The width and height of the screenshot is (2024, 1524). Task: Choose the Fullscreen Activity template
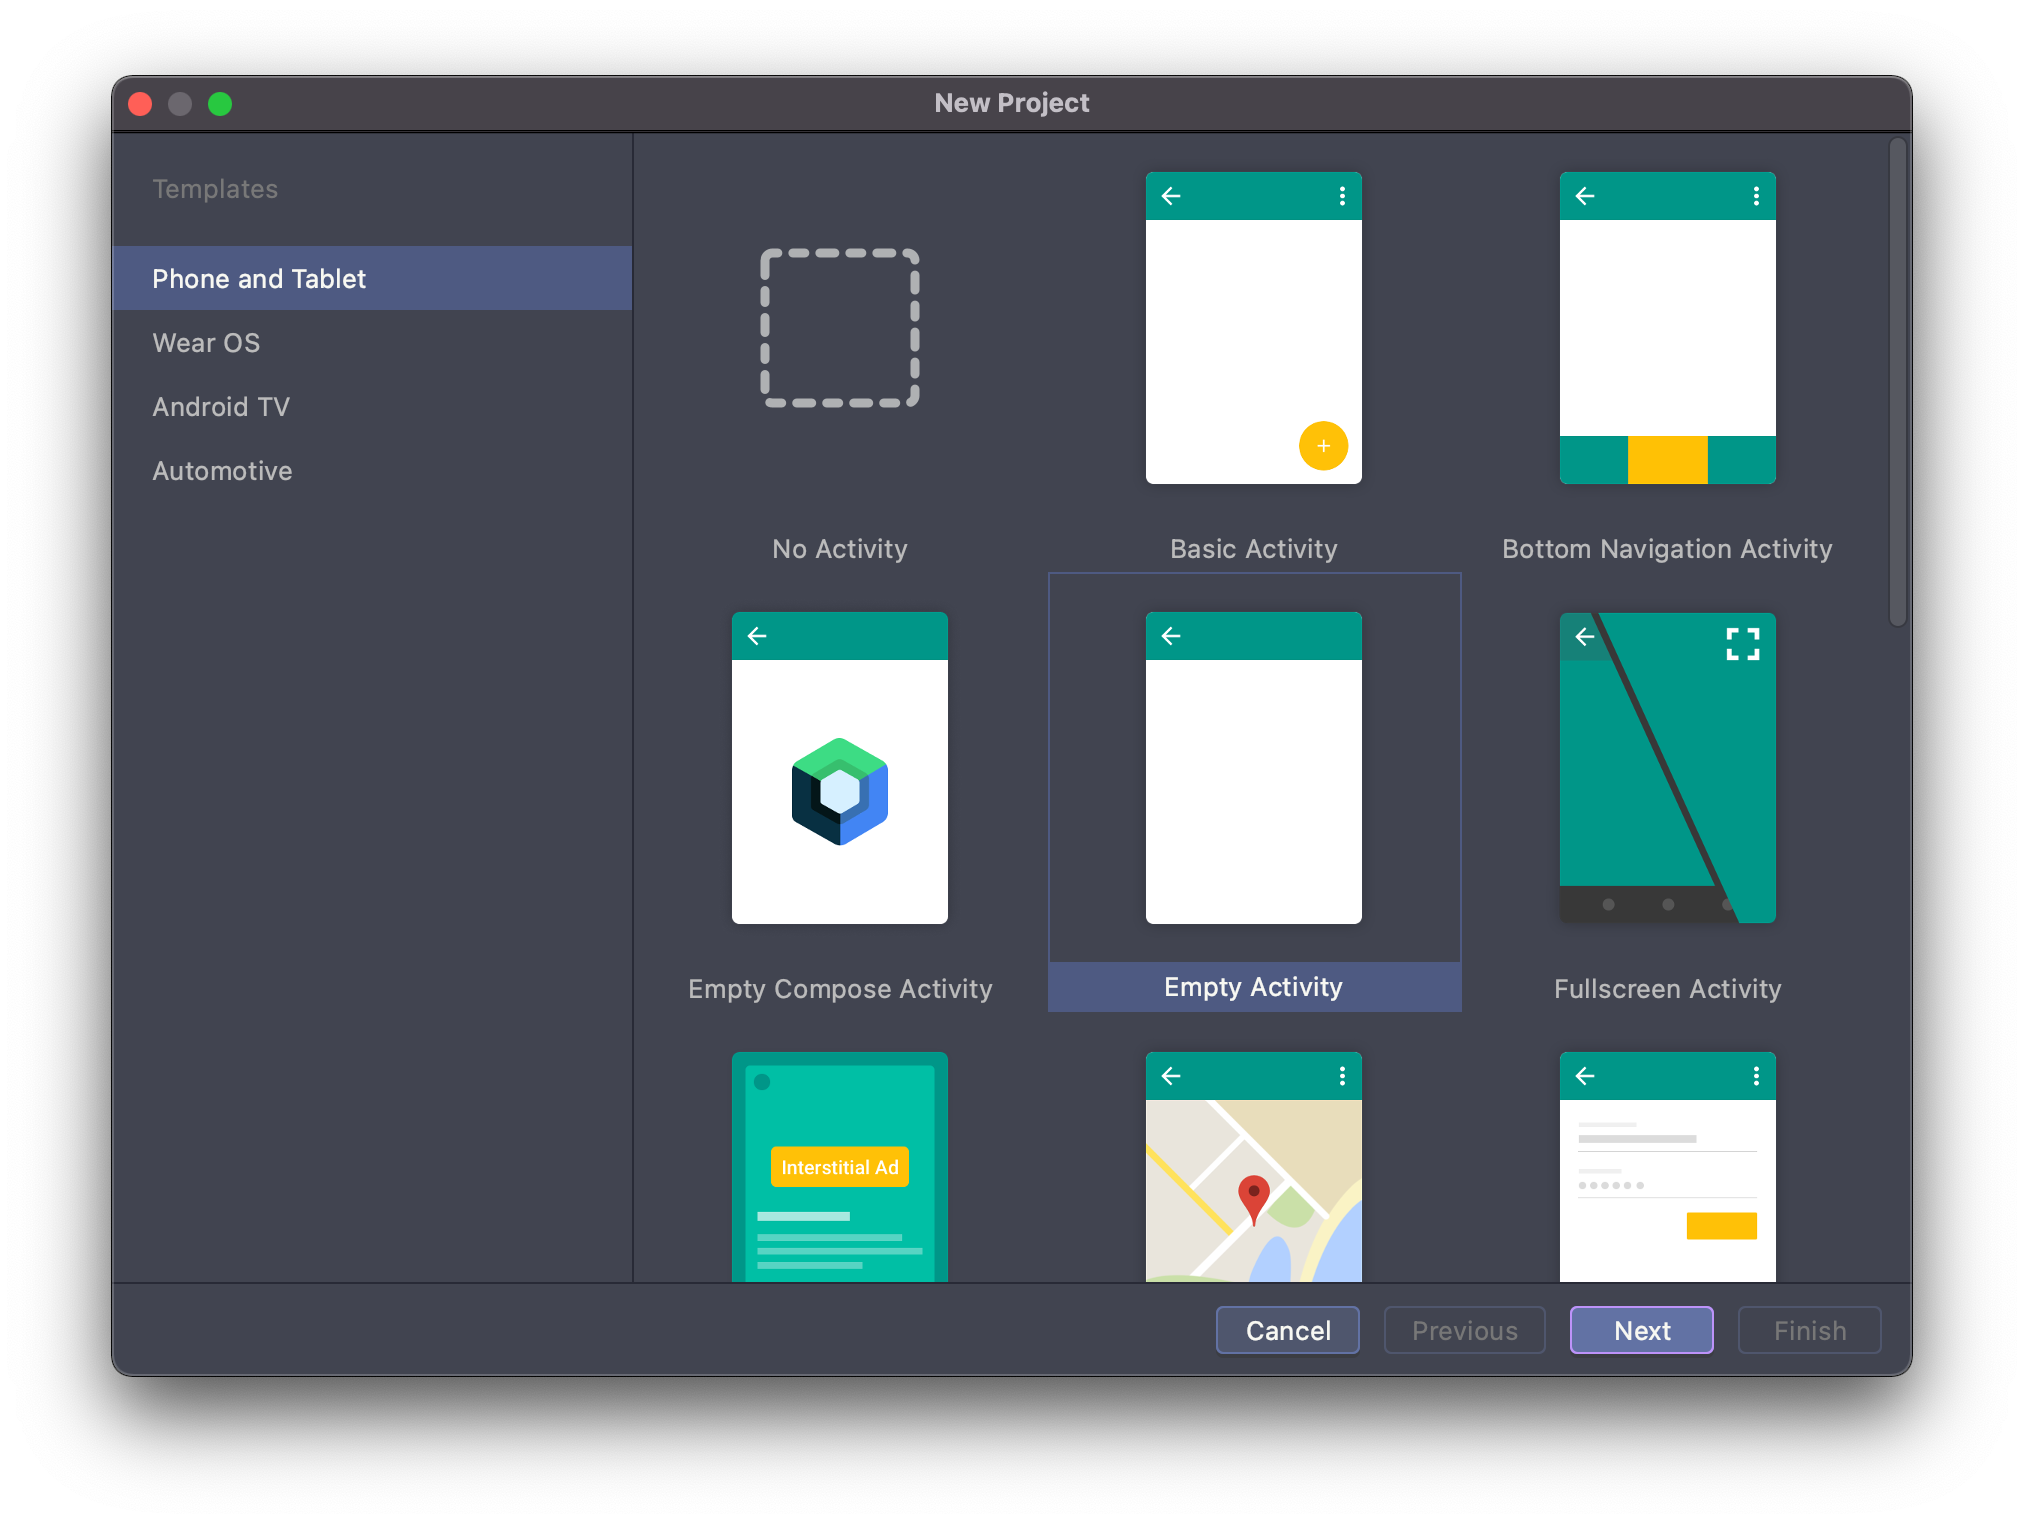(1667, 768)
